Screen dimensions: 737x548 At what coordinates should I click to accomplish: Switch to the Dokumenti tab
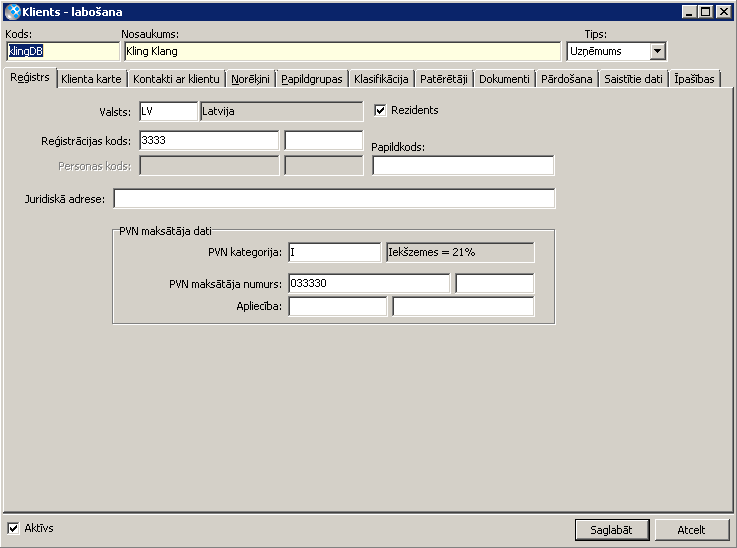(505, 78)
